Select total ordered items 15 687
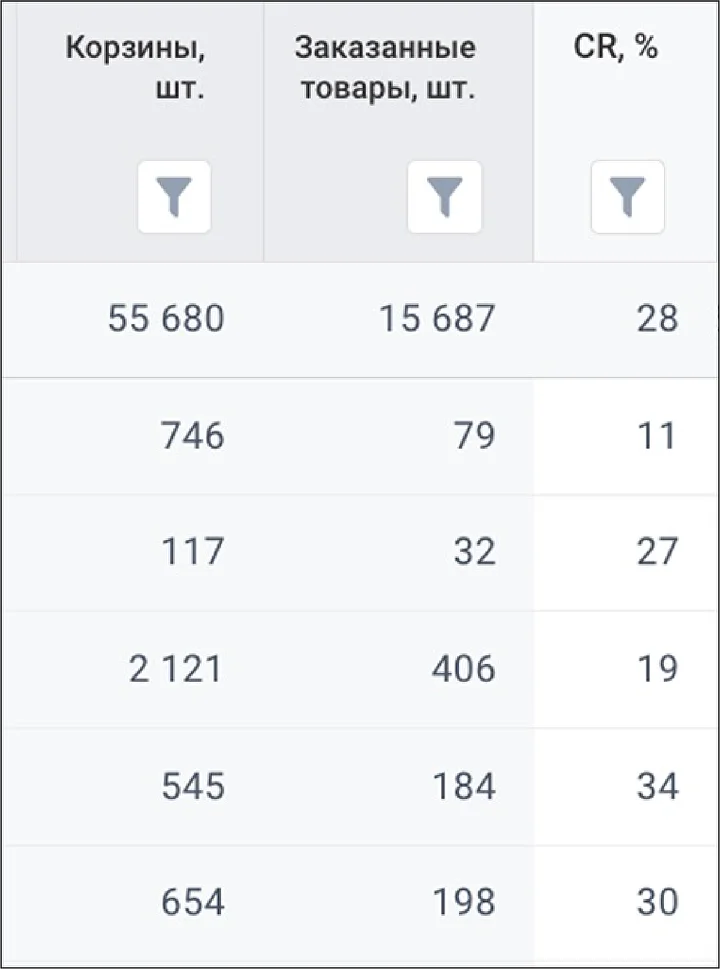 (436, 319)
